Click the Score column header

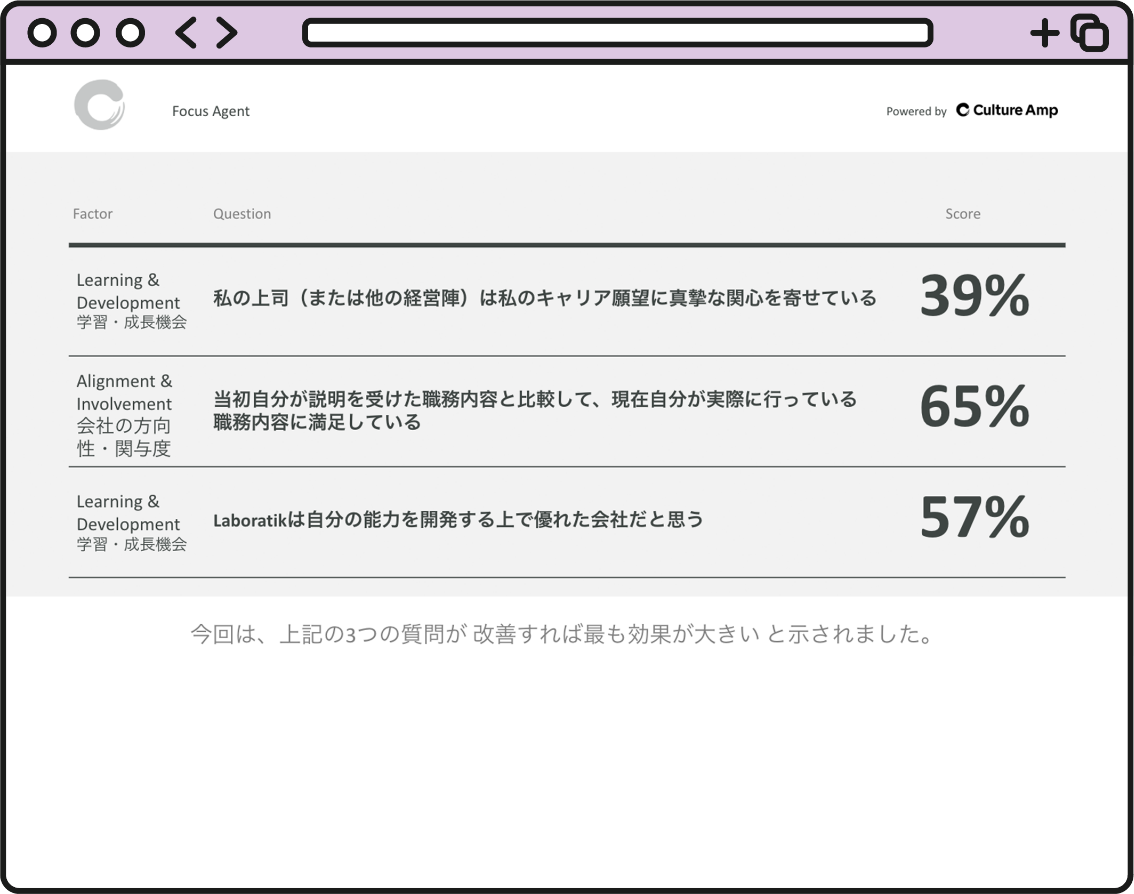pos(963,214)
